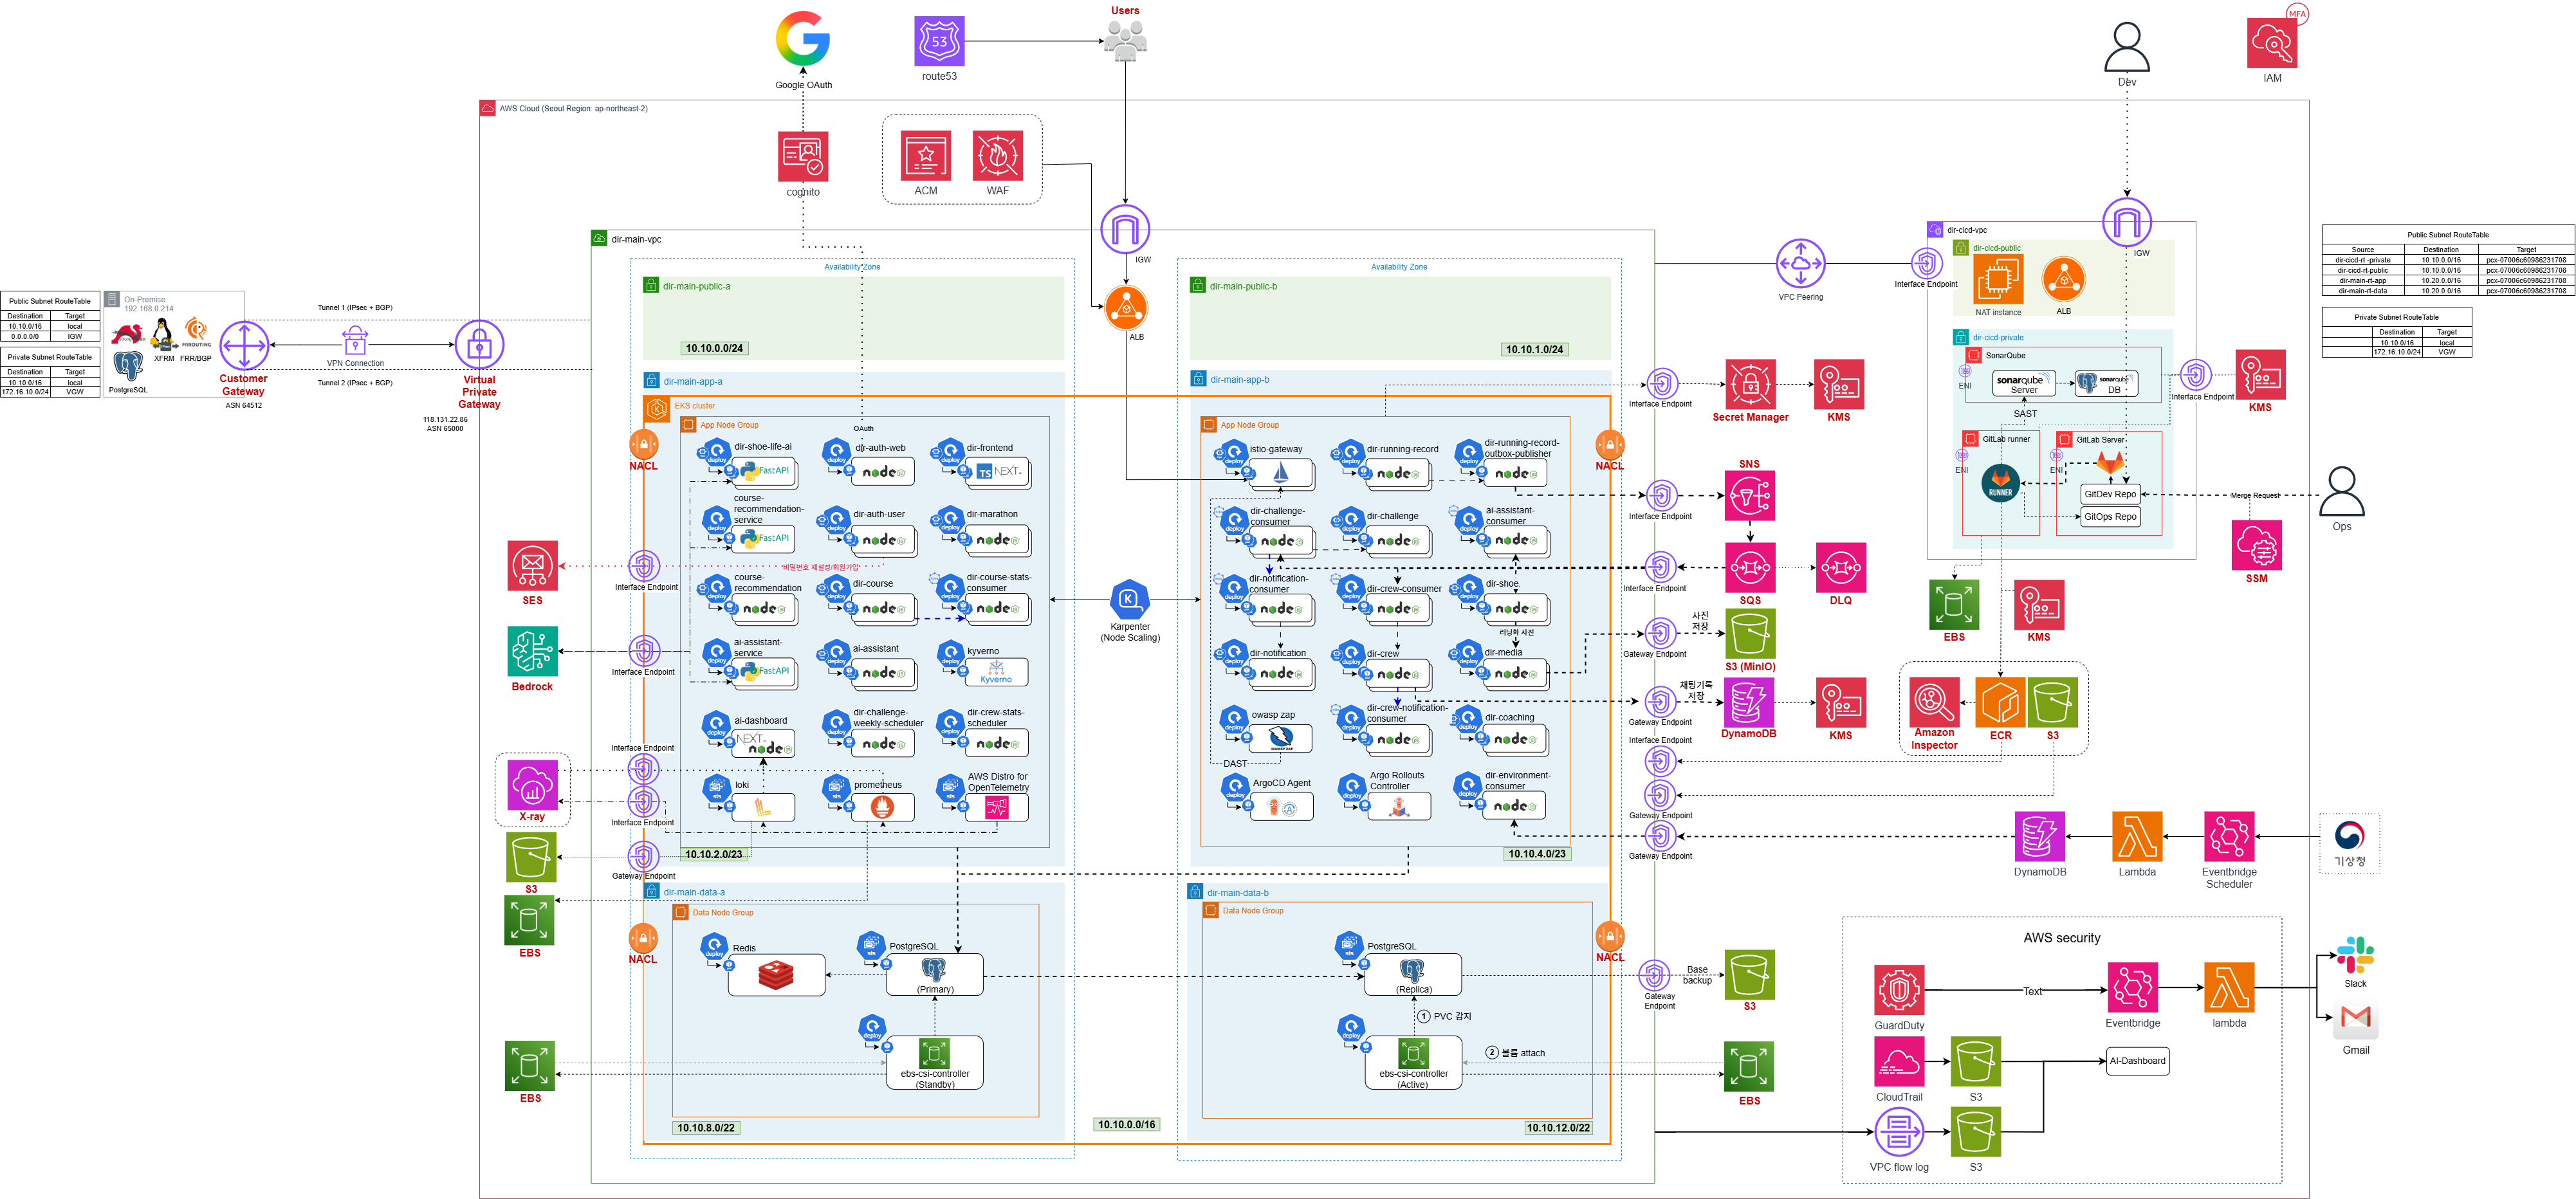Image resolution: width=2576 pixels, height=1199 pixels.
Task: Select the Merge Request label
Action: 2255,496
